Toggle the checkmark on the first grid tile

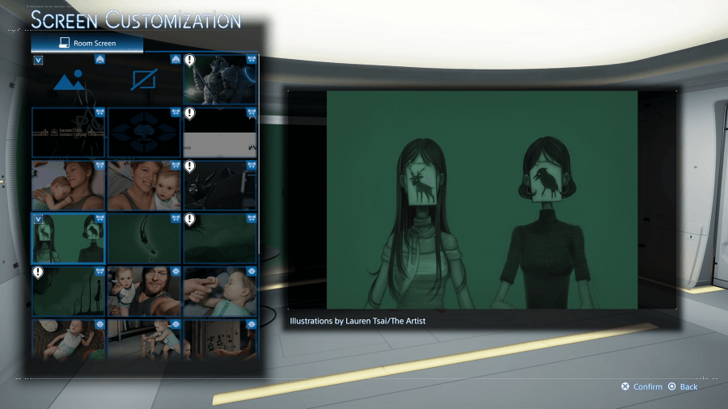(x=38, y=60)
